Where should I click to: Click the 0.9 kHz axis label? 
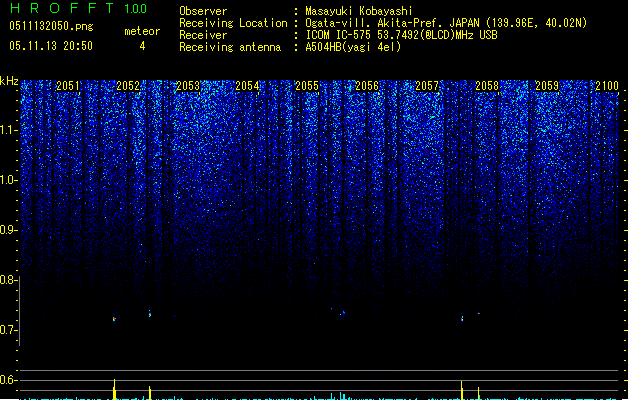(8, 230)
